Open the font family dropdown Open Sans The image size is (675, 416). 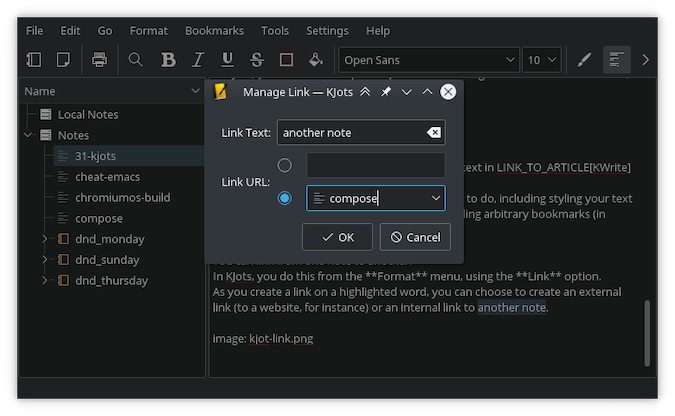(429, 59)
